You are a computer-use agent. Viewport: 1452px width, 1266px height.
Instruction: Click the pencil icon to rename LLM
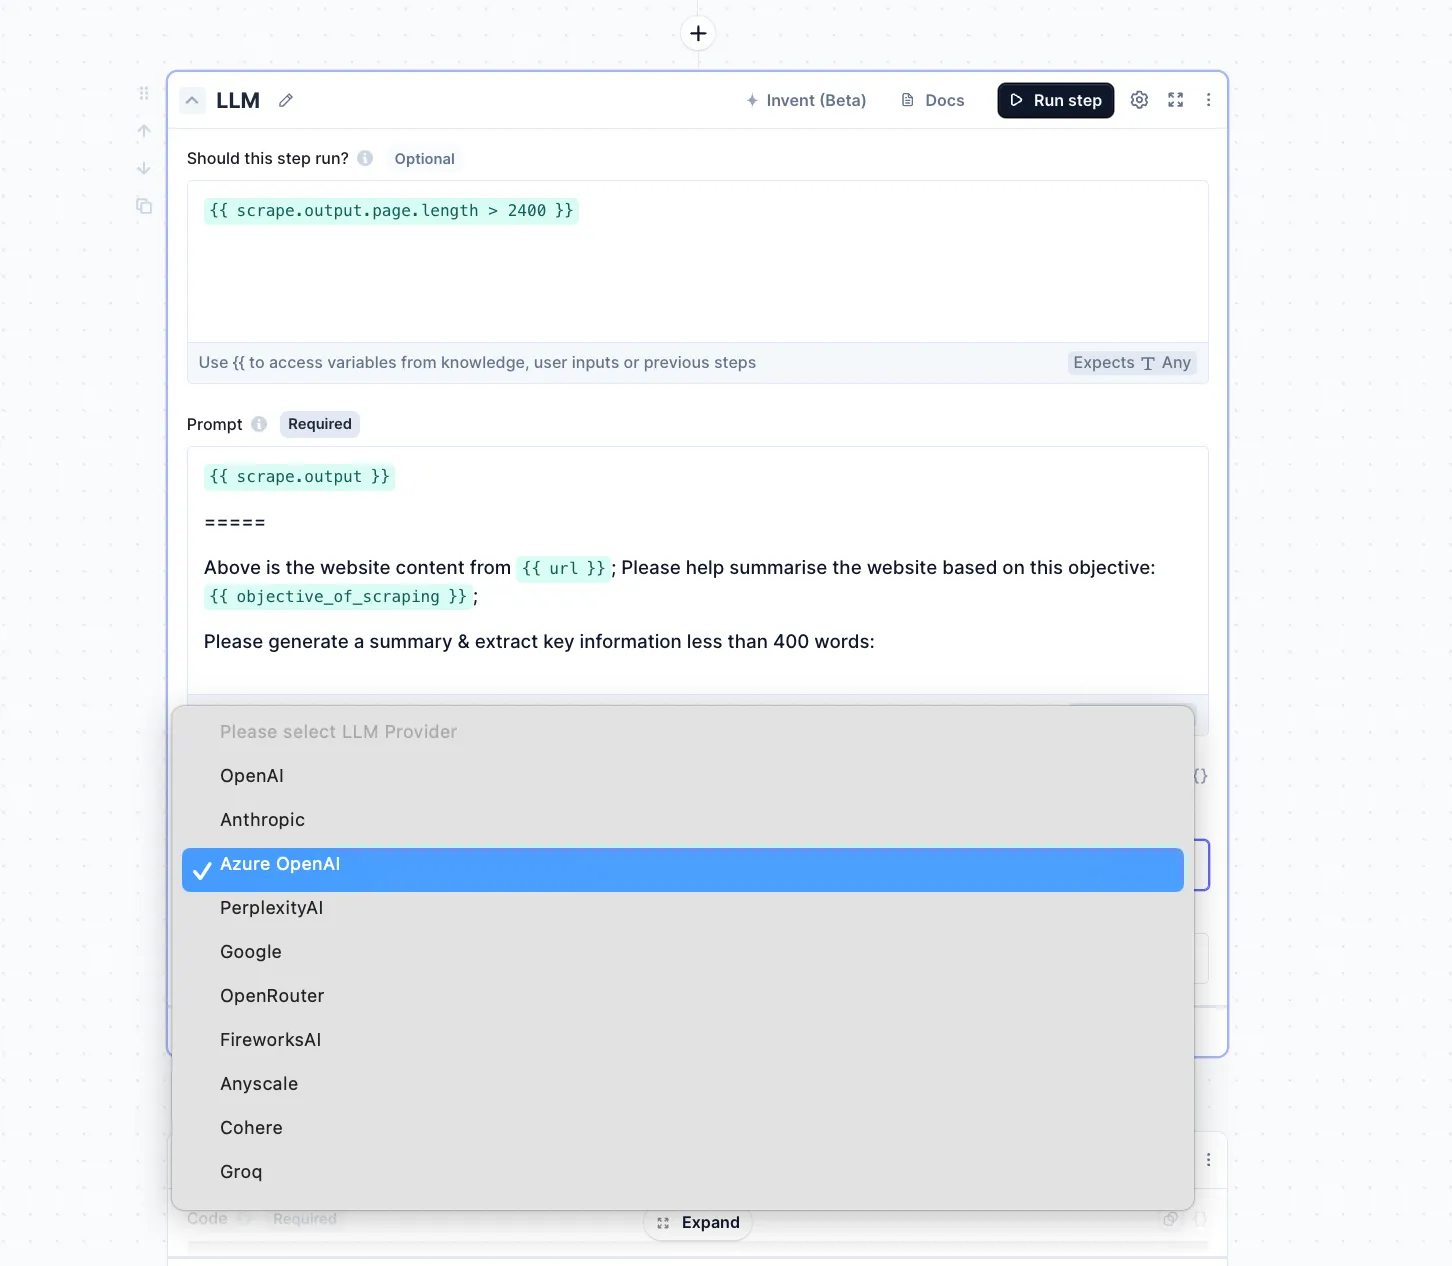pyautogui.click(x=286, y=100)
